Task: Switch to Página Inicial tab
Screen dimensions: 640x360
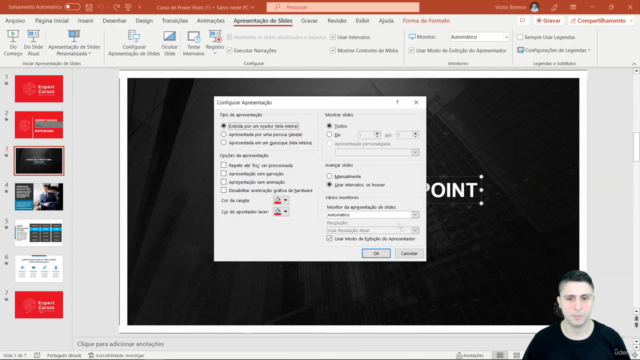Action: click(52, 20)
